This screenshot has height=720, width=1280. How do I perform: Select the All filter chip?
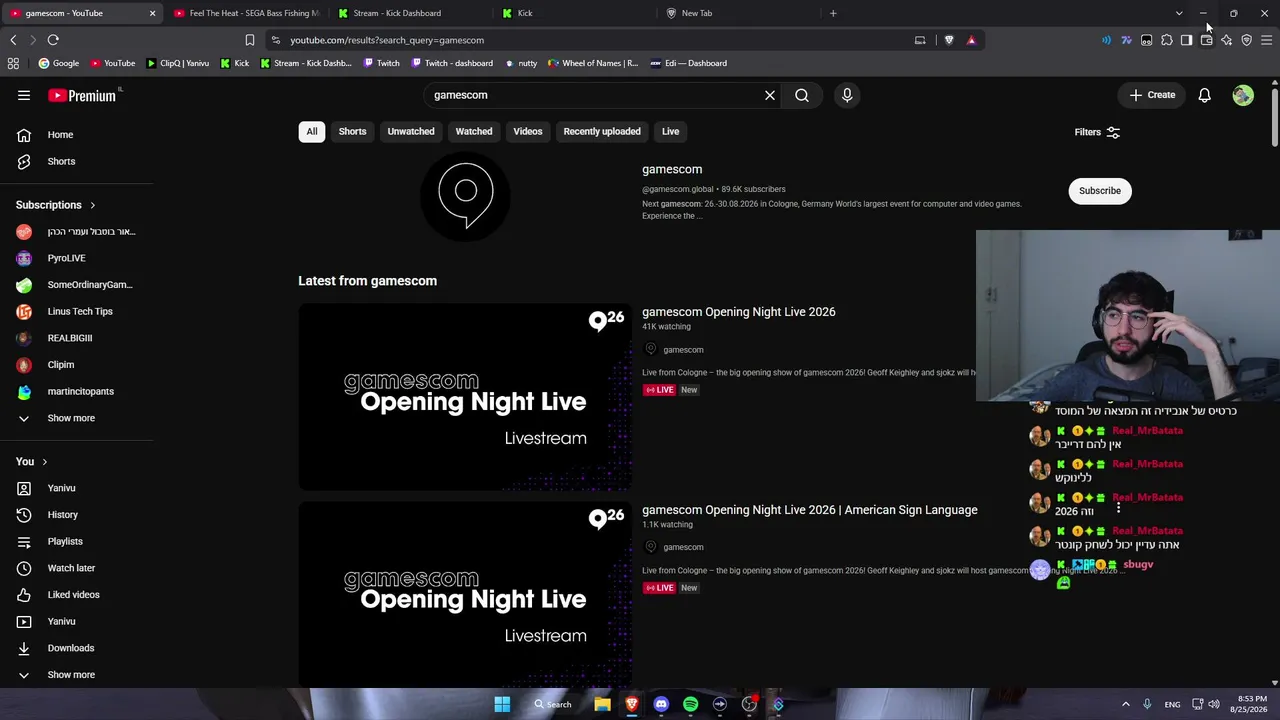coord(312,131)
